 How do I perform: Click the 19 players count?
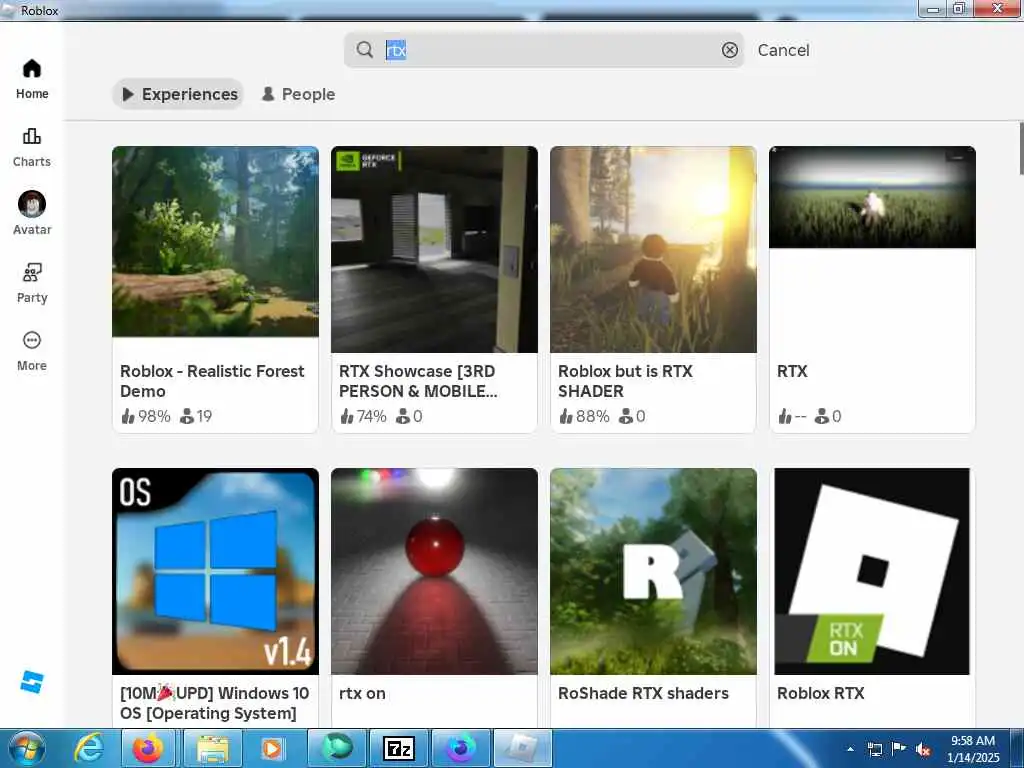196,416
